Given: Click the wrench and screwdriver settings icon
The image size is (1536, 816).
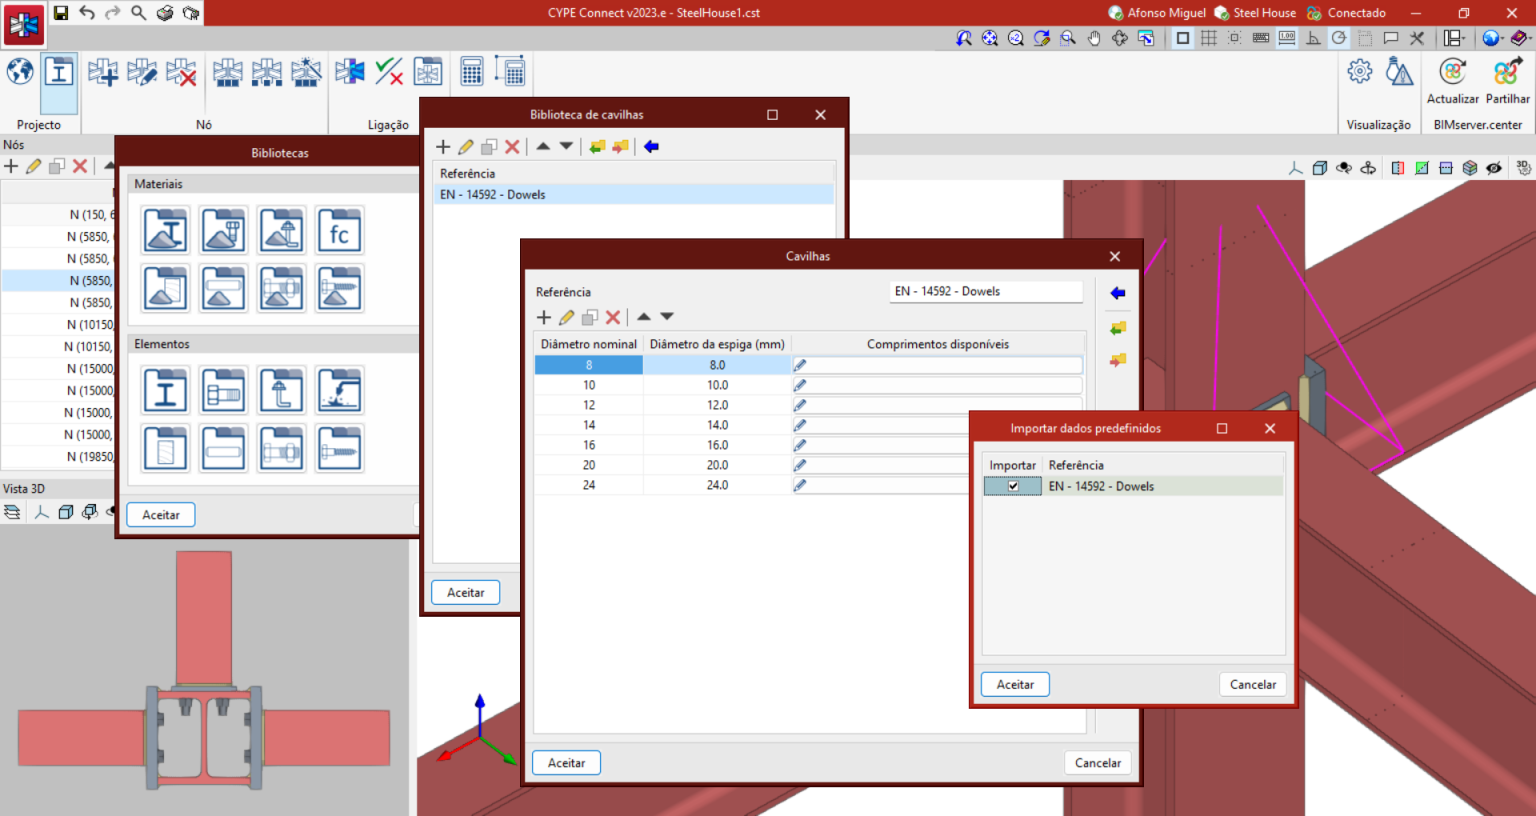Looking at the screenshot, I should pos(1417,38).
